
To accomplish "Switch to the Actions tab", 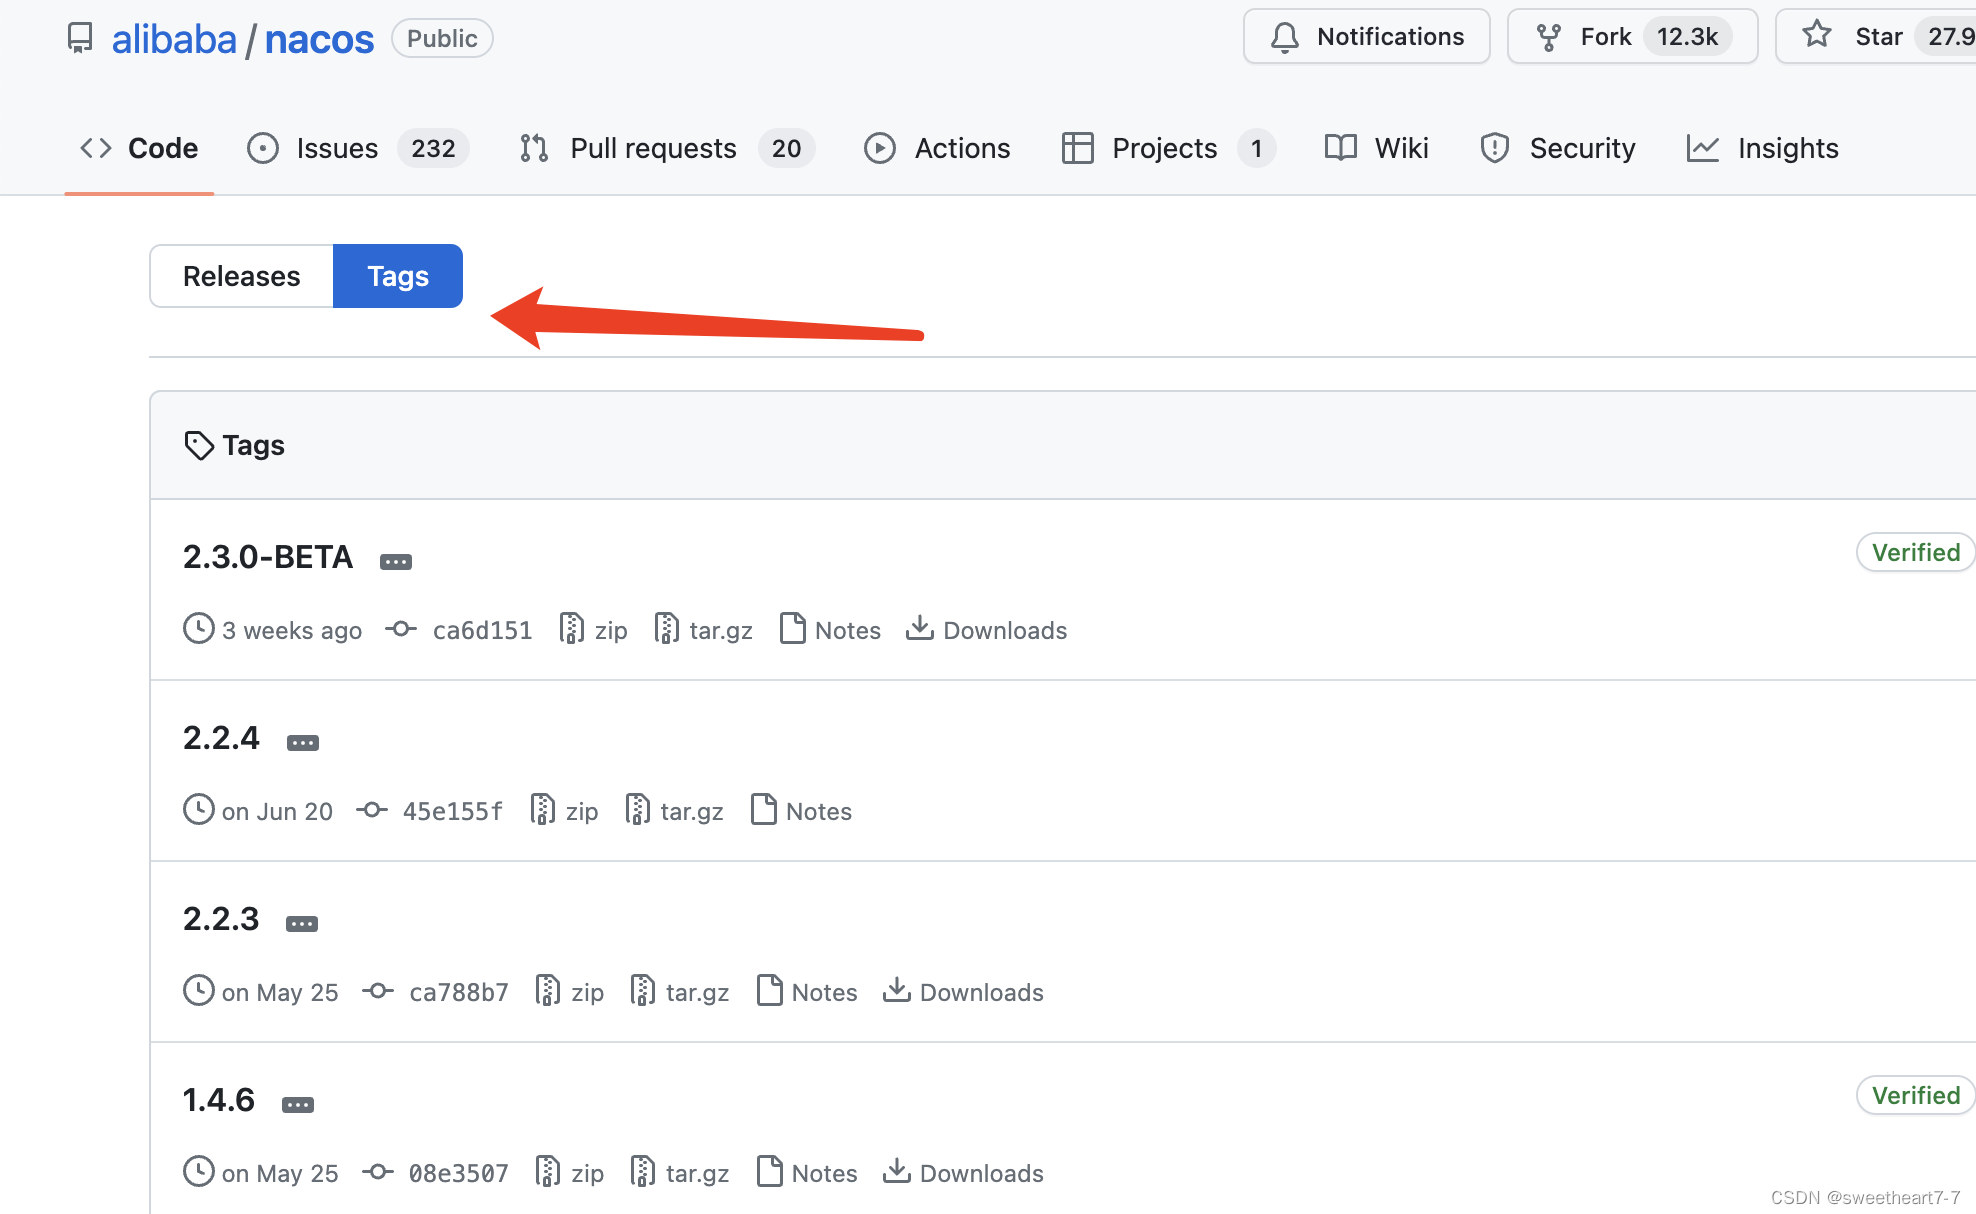I will [x=937, y=148].
